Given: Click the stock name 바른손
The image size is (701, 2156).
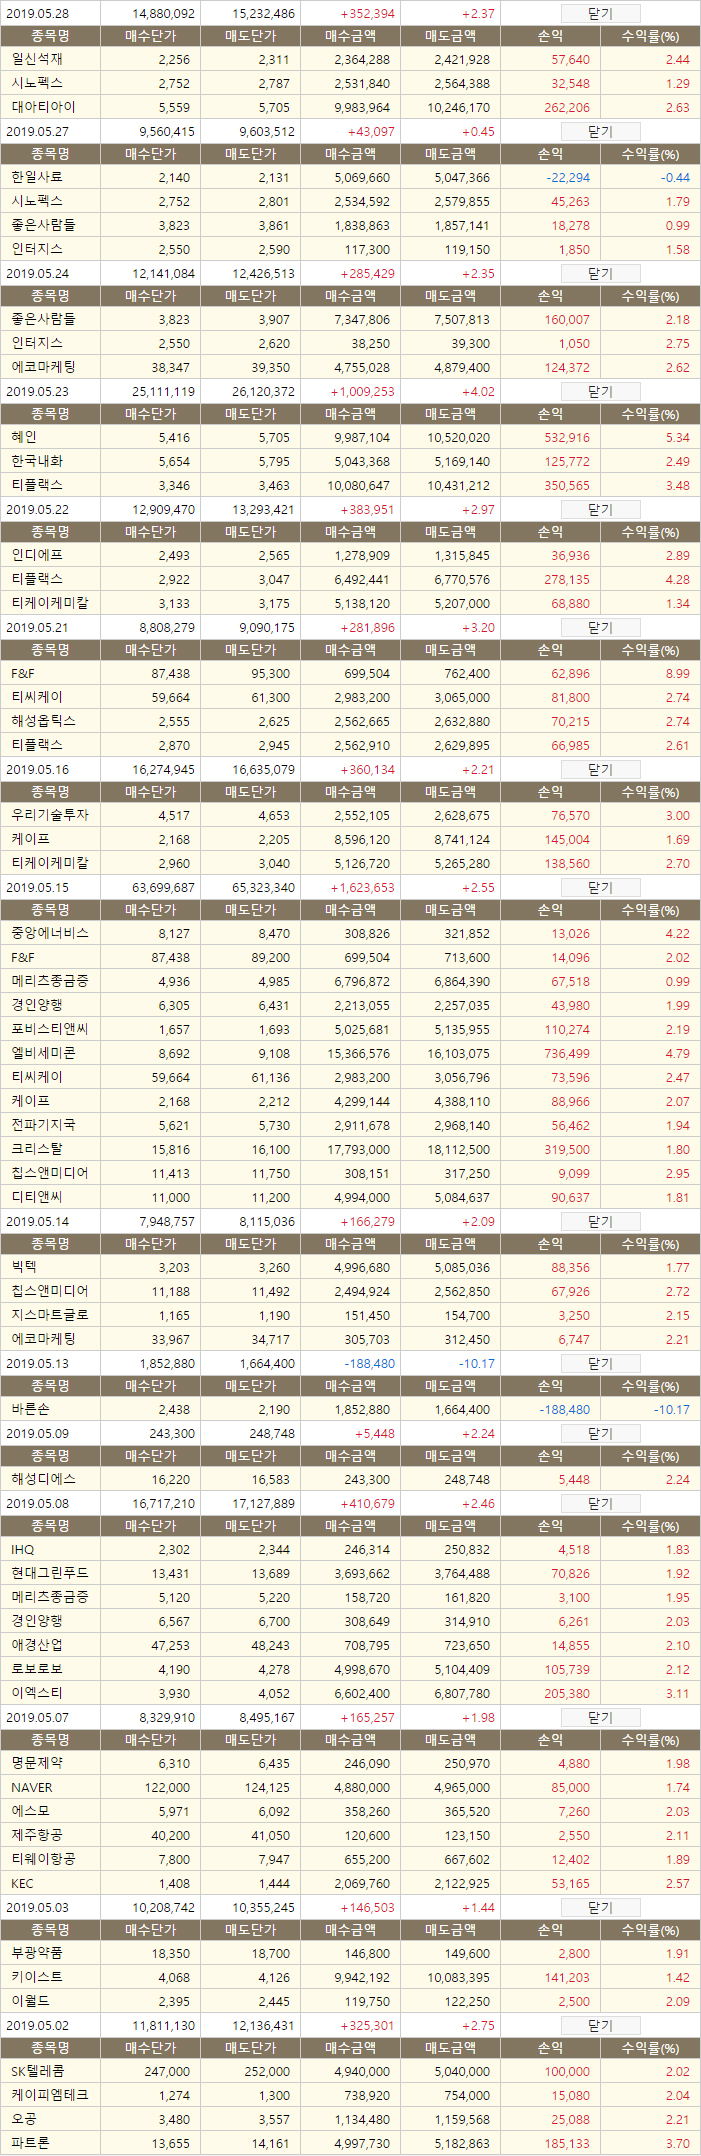Looking at the screenshot, I should (30, 1409).
